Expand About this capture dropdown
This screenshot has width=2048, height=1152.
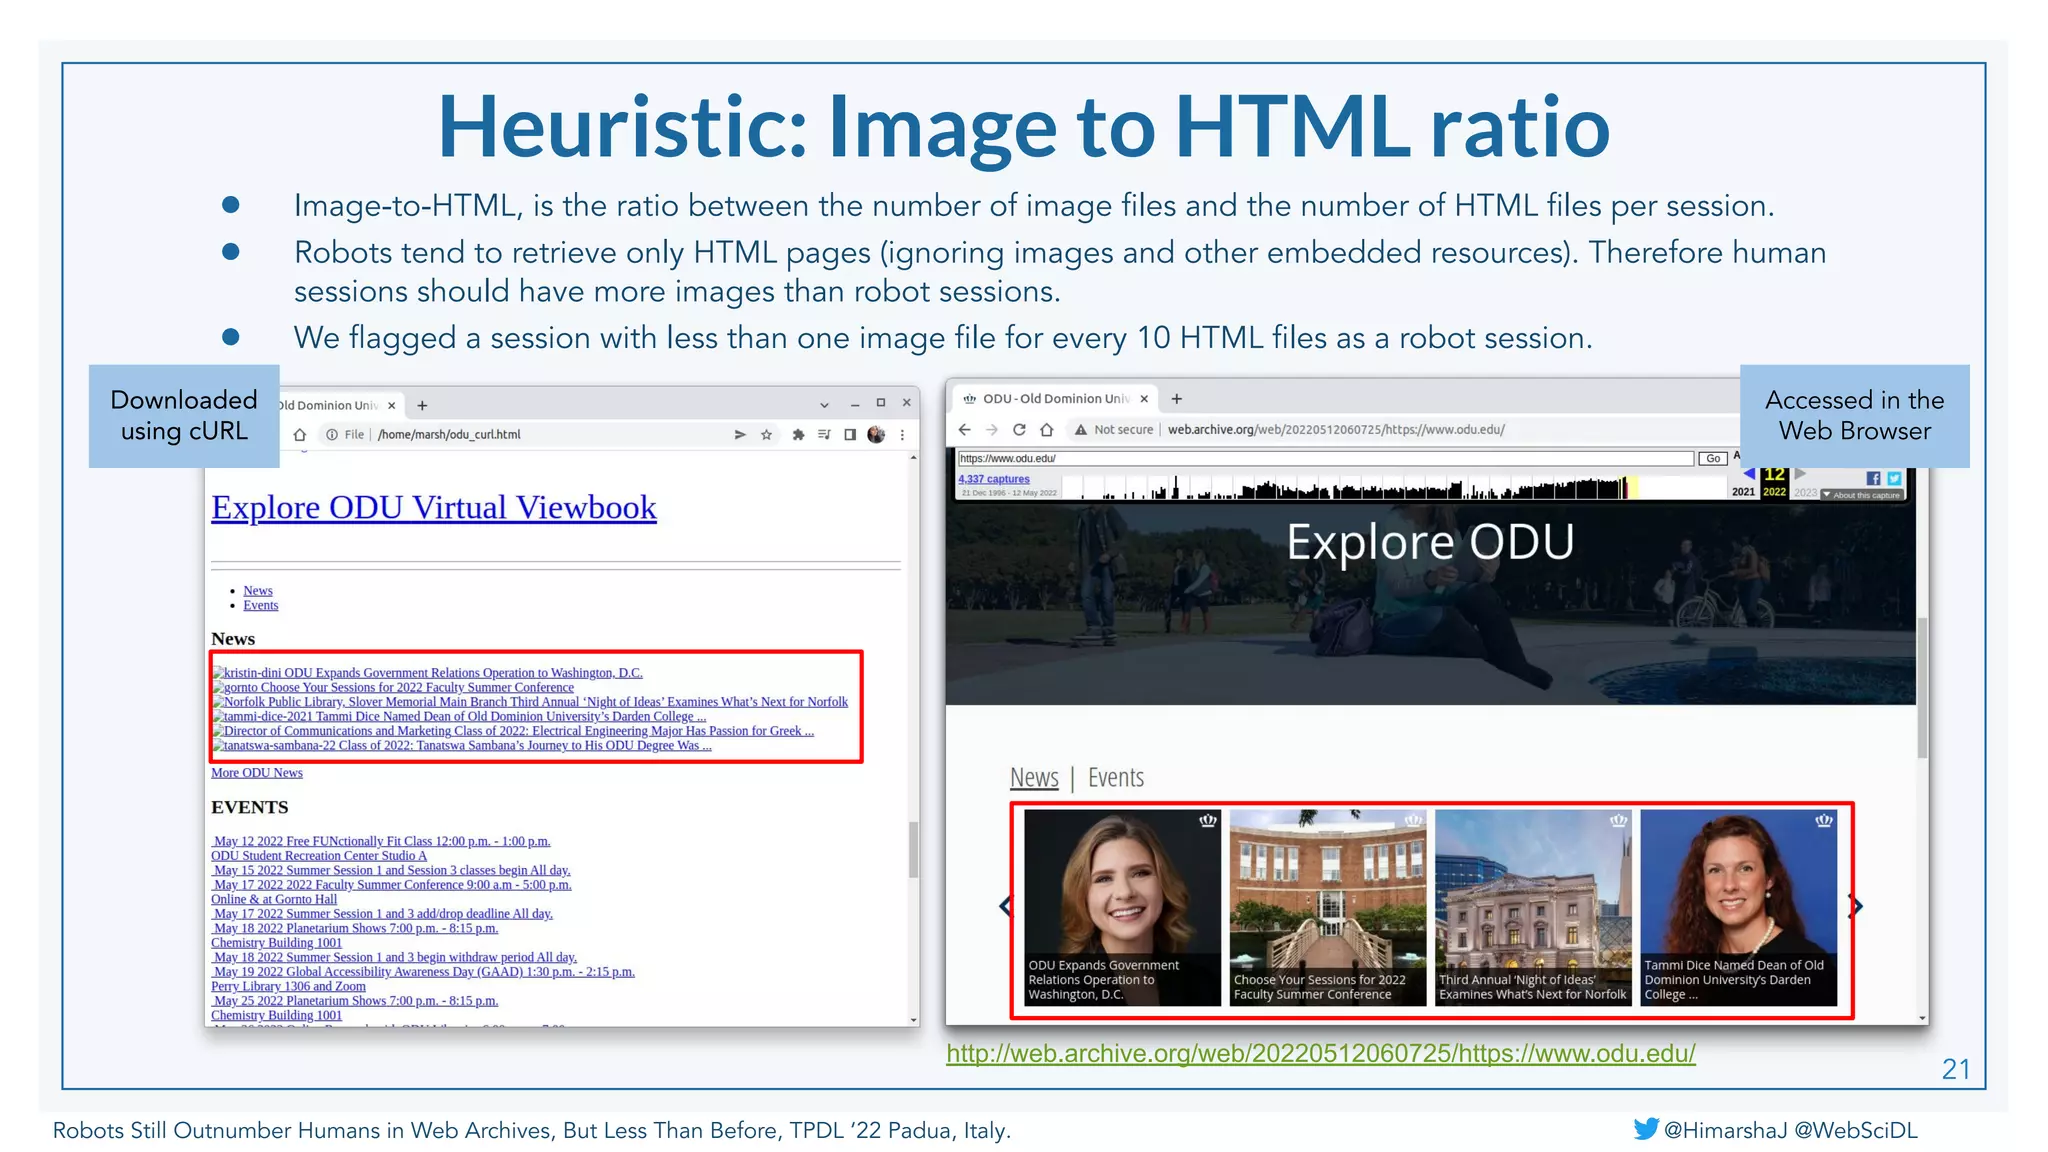coord(1861,495)
